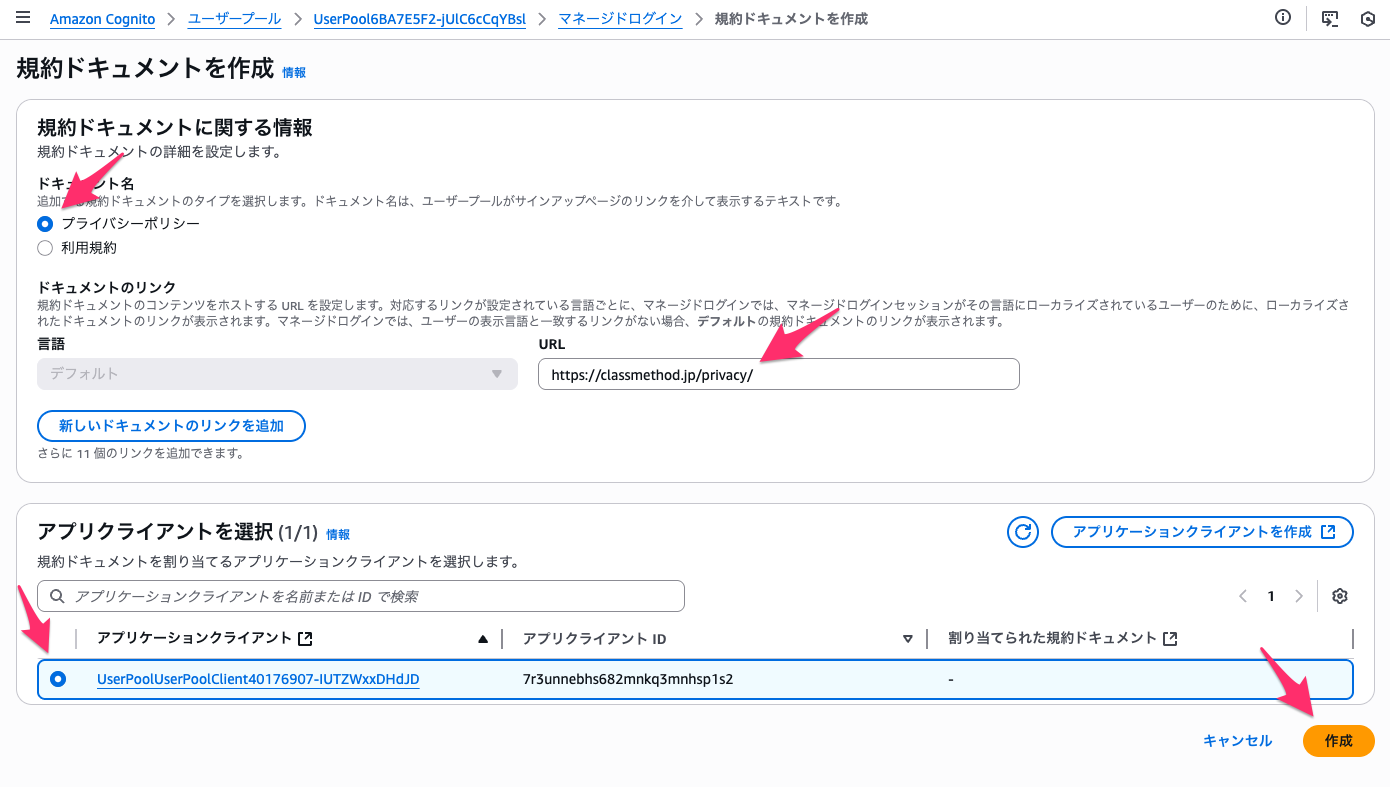Navigate to Amazon Cognito breadcrumb
Image resolution: width=1390 pixels, height=787 pixels.
(100, 19)
